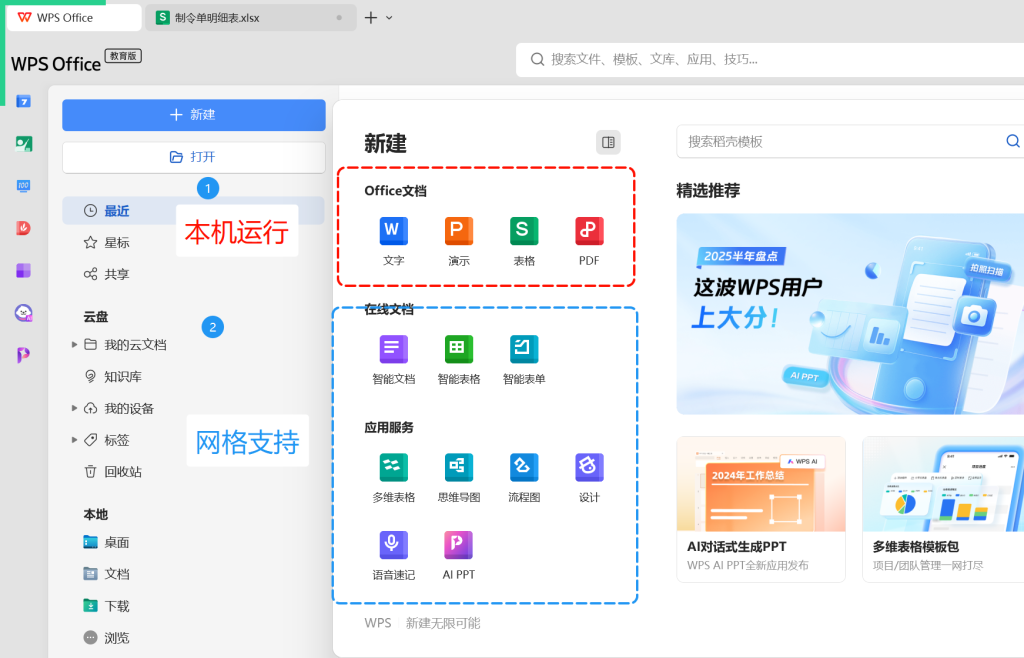Launch 思维导图 mind map
Image resolution: width=1024 pixels, height=658 pixels.
(x=458, y=477)
